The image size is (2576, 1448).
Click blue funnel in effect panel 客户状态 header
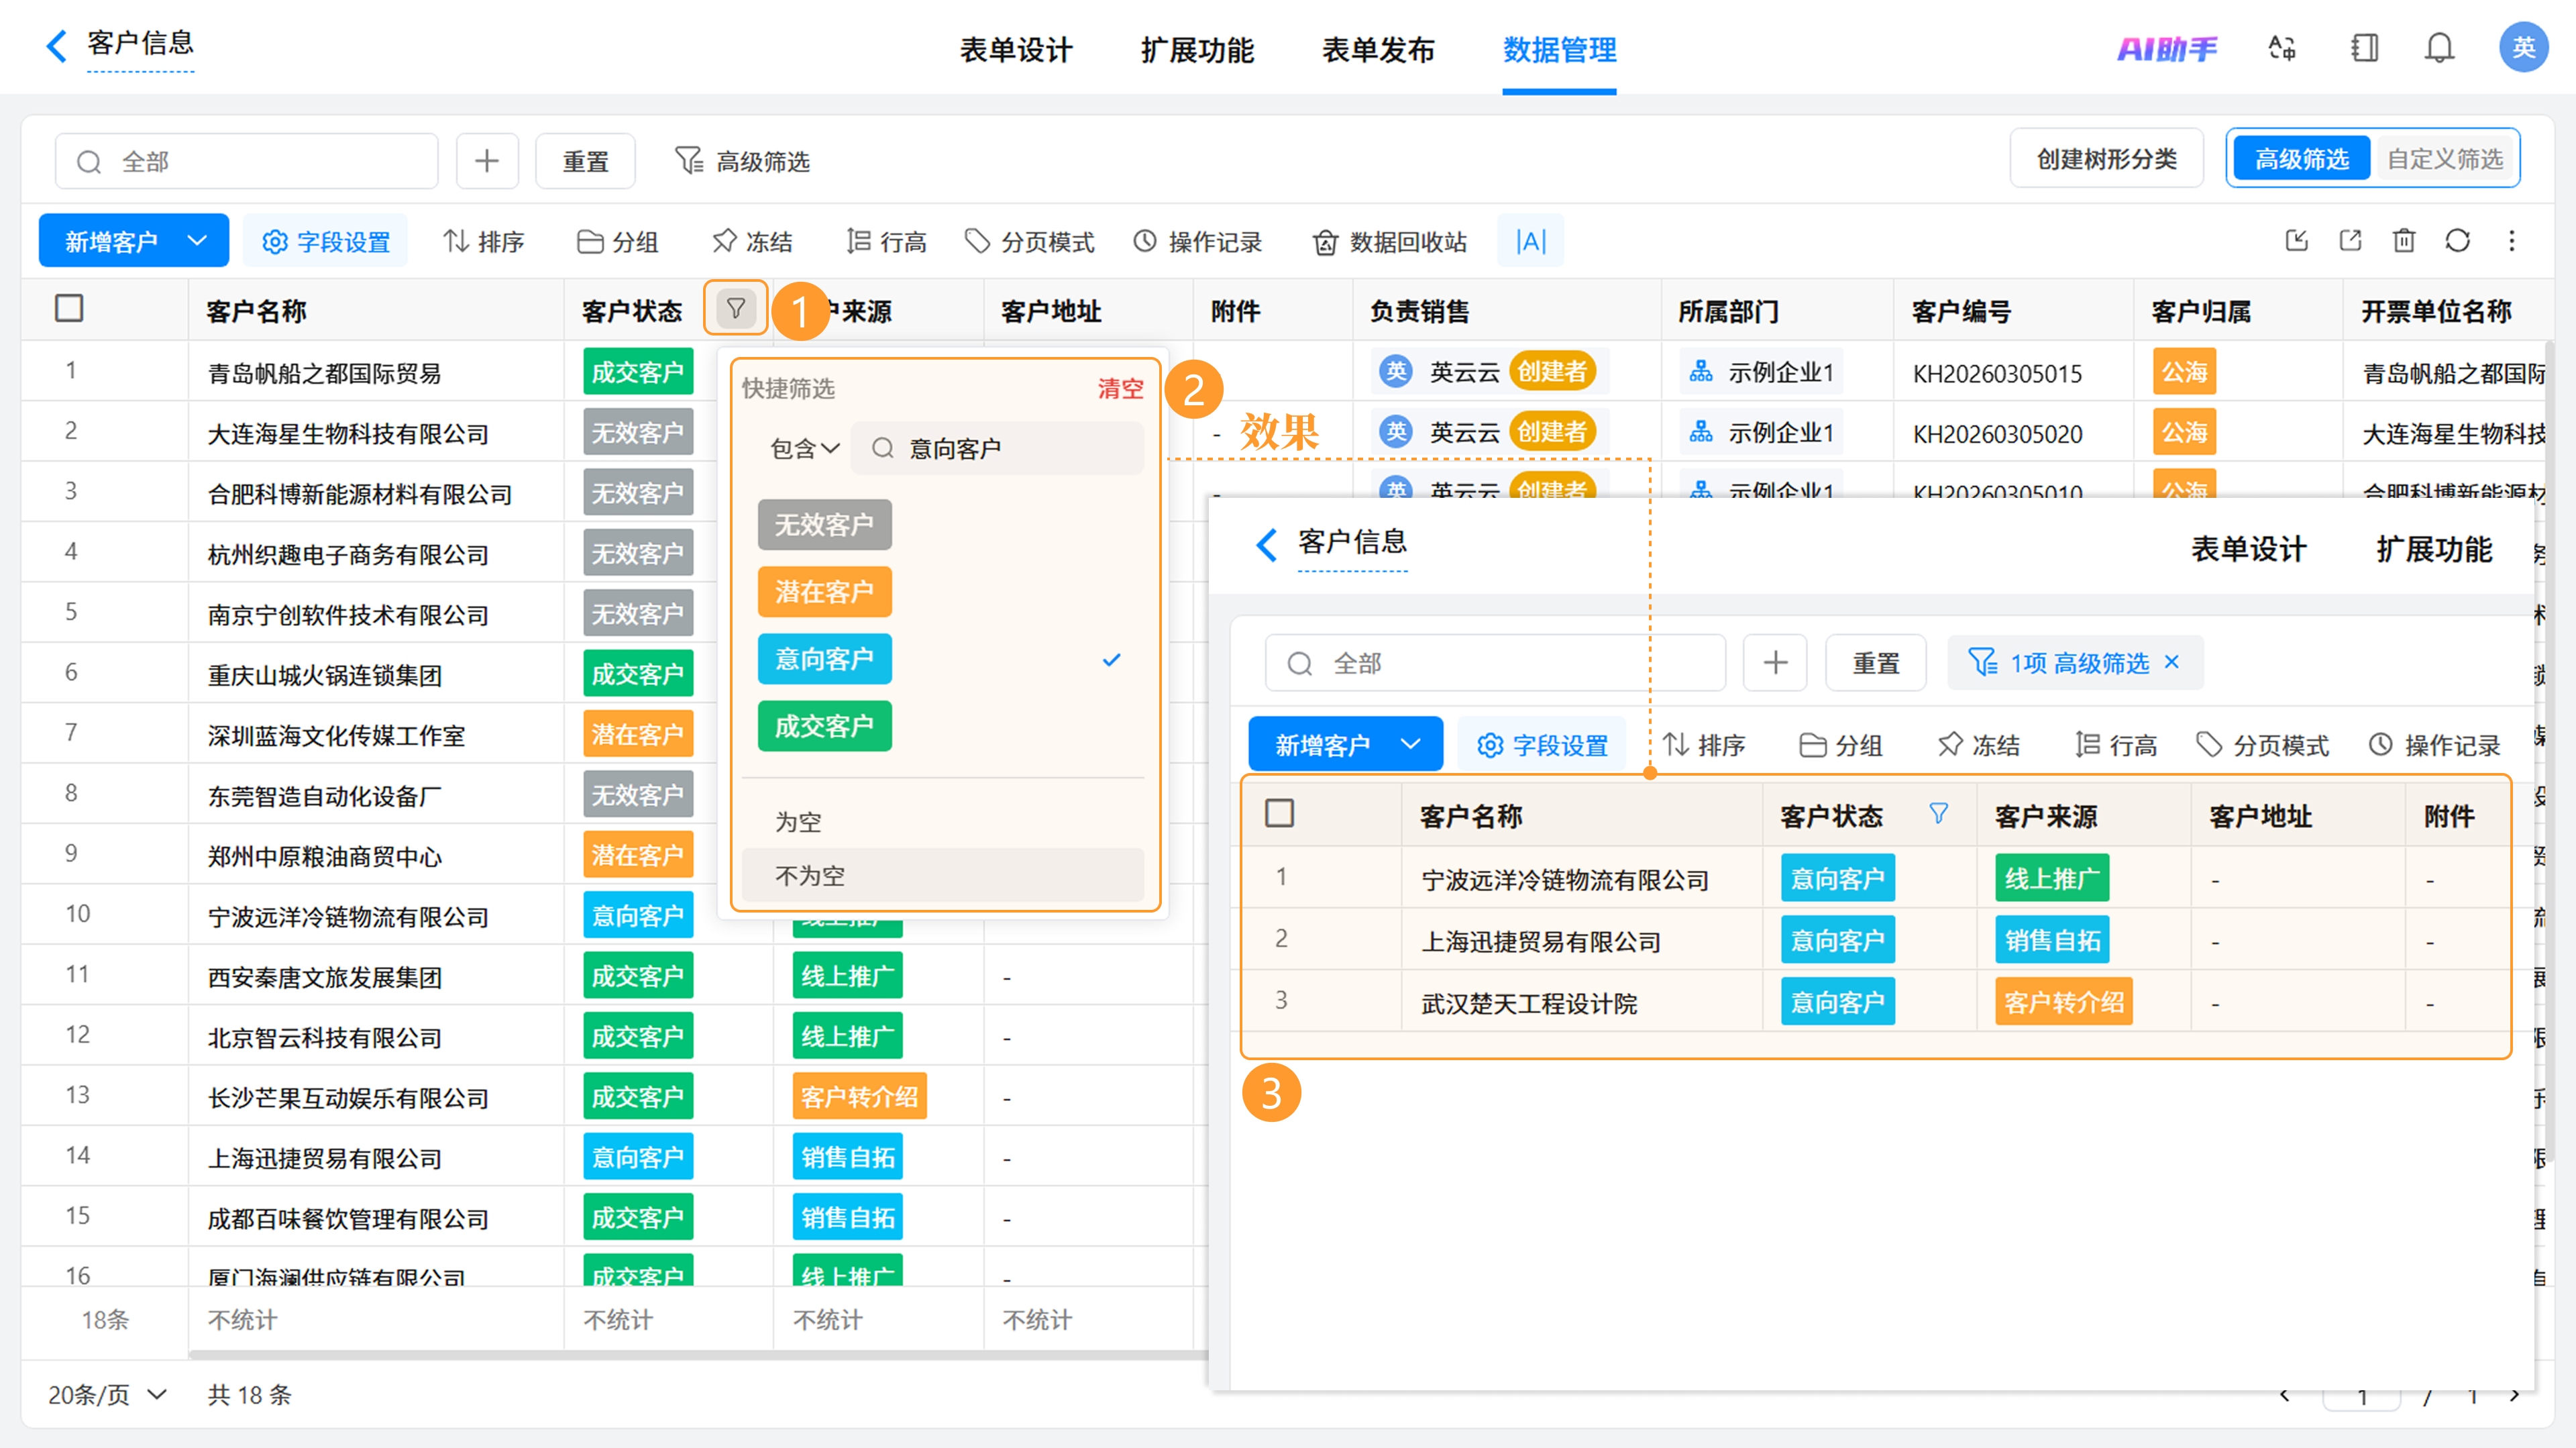click(x=1938, y=814)
